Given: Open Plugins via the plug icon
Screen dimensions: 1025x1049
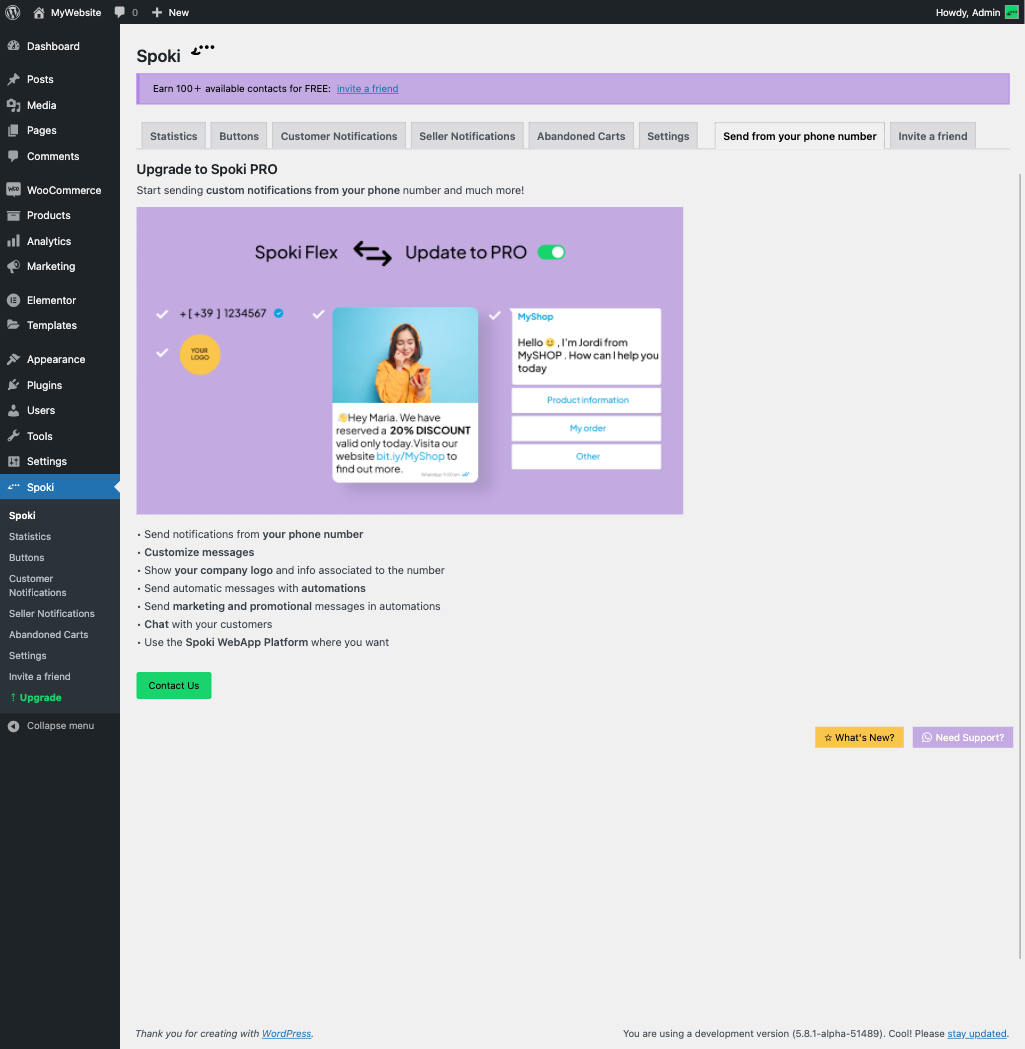Looking at the screenshot, I should click(x=13, y=385).
